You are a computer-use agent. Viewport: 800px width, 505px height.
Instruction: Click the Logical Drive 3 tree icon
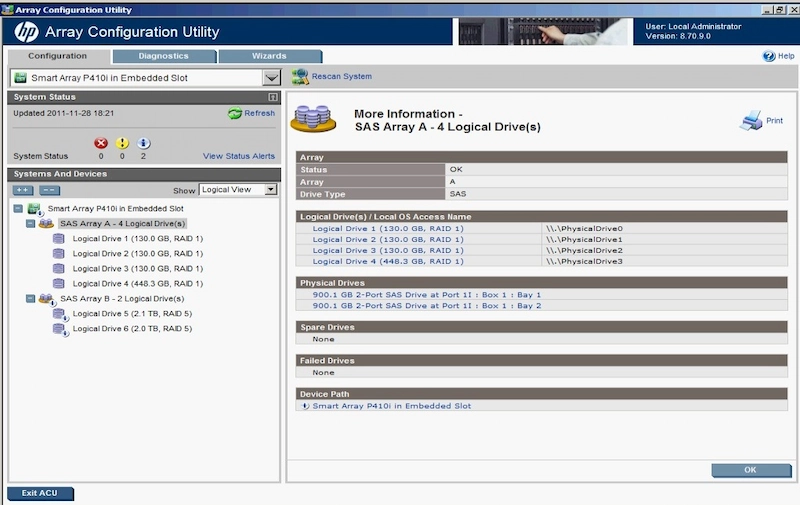(x=59, y=268)
